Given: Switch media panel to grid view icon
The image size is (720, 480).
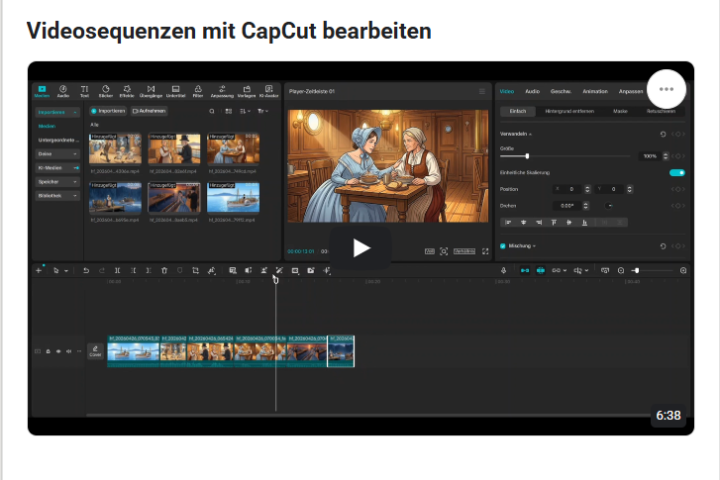Looking at the screenshot, I should coord(228,111).
